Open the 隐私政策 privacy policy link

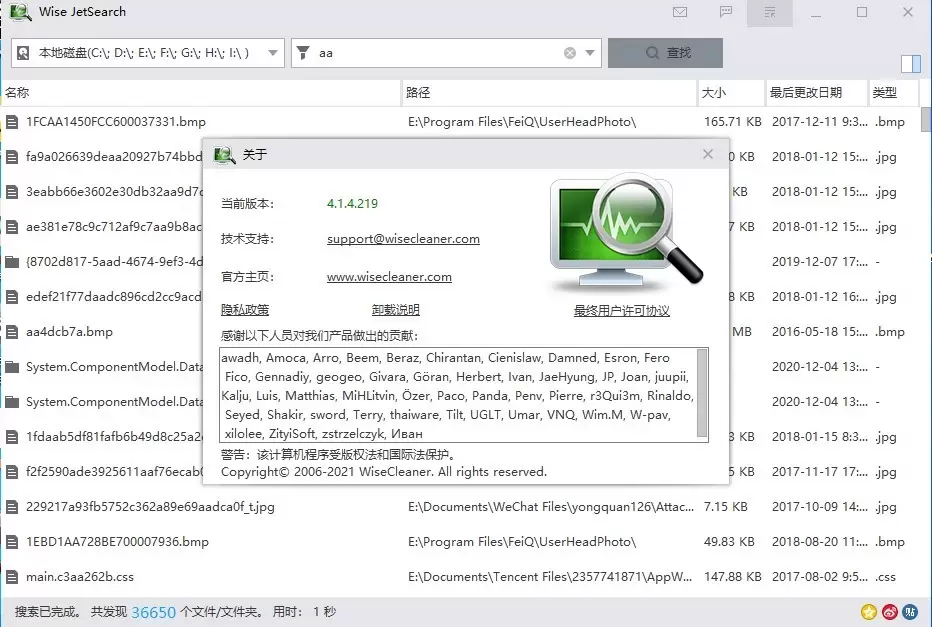pos(245,310)
